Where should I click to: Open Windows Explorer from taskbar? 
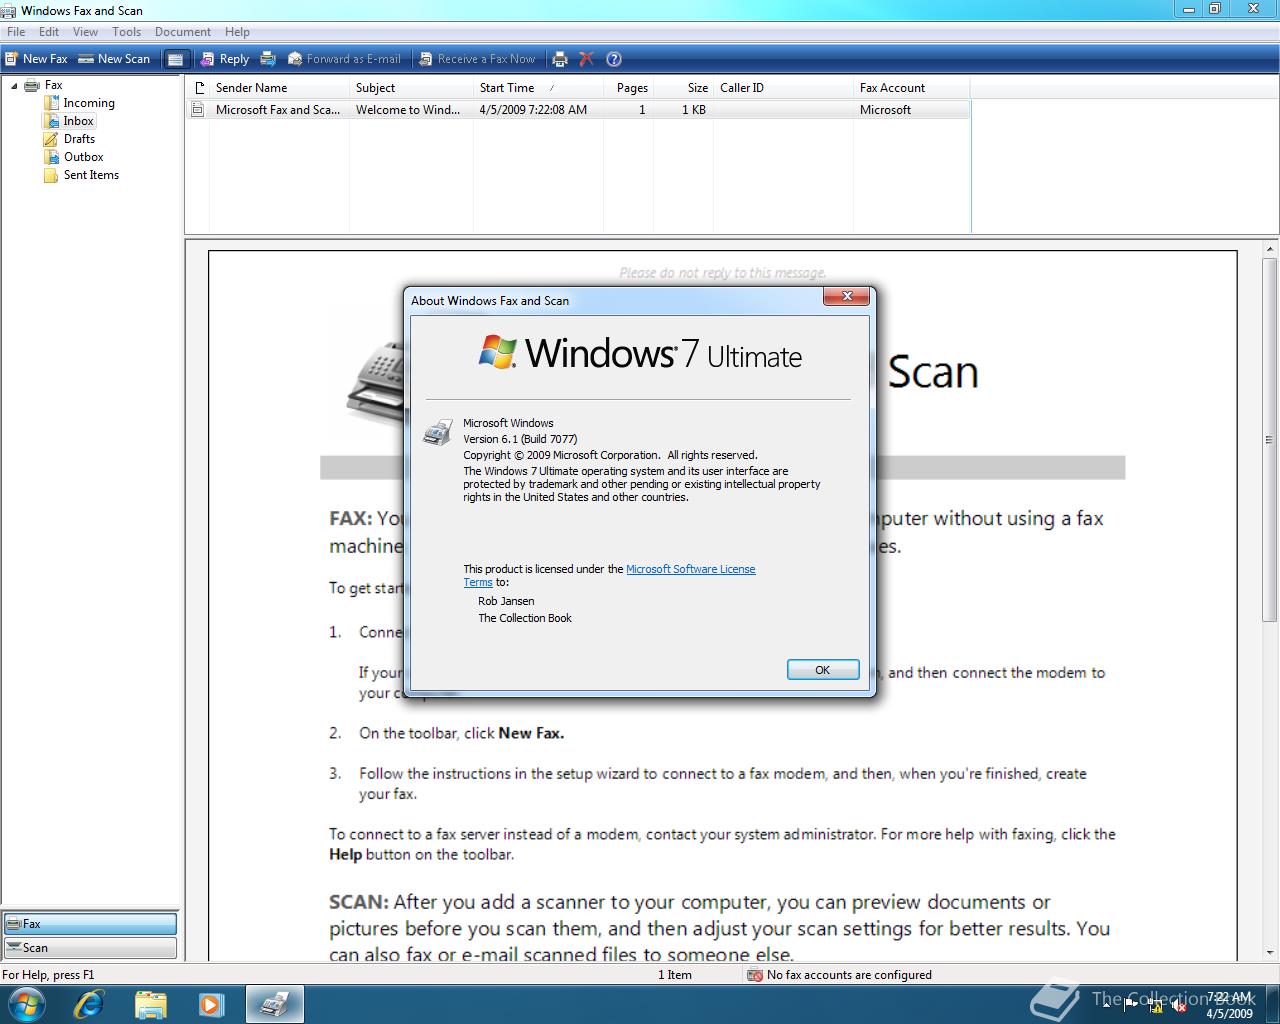pos(150,1004)
